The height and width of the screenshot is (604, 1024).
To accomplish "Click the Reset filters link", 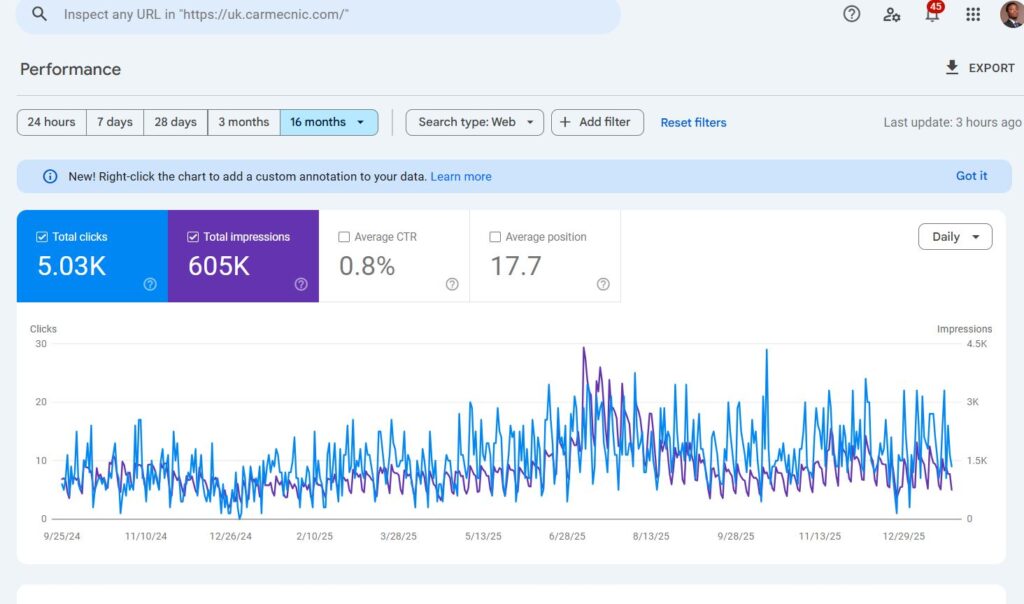I will pyautogui.click(x=693, y=123).
